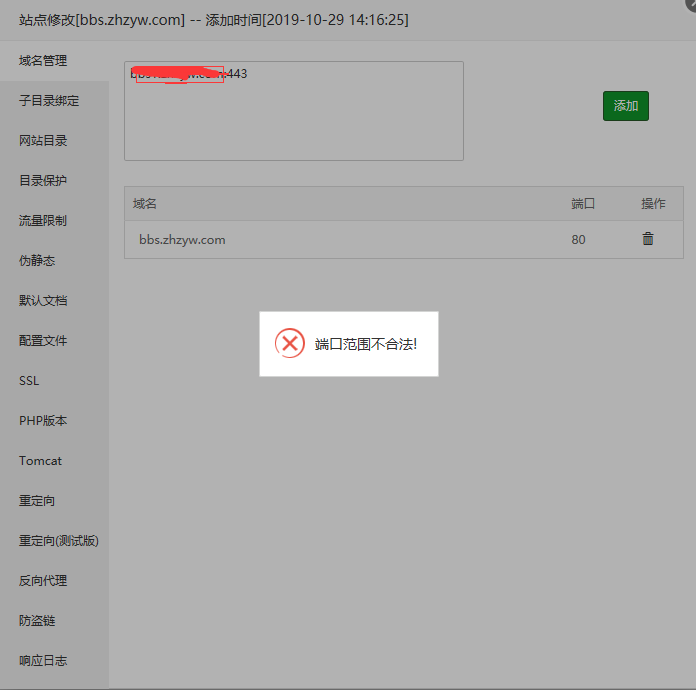This screenshot has width=696, height=690.
Task: Go to 反向代理 settings
Action: tap(54, 580)
